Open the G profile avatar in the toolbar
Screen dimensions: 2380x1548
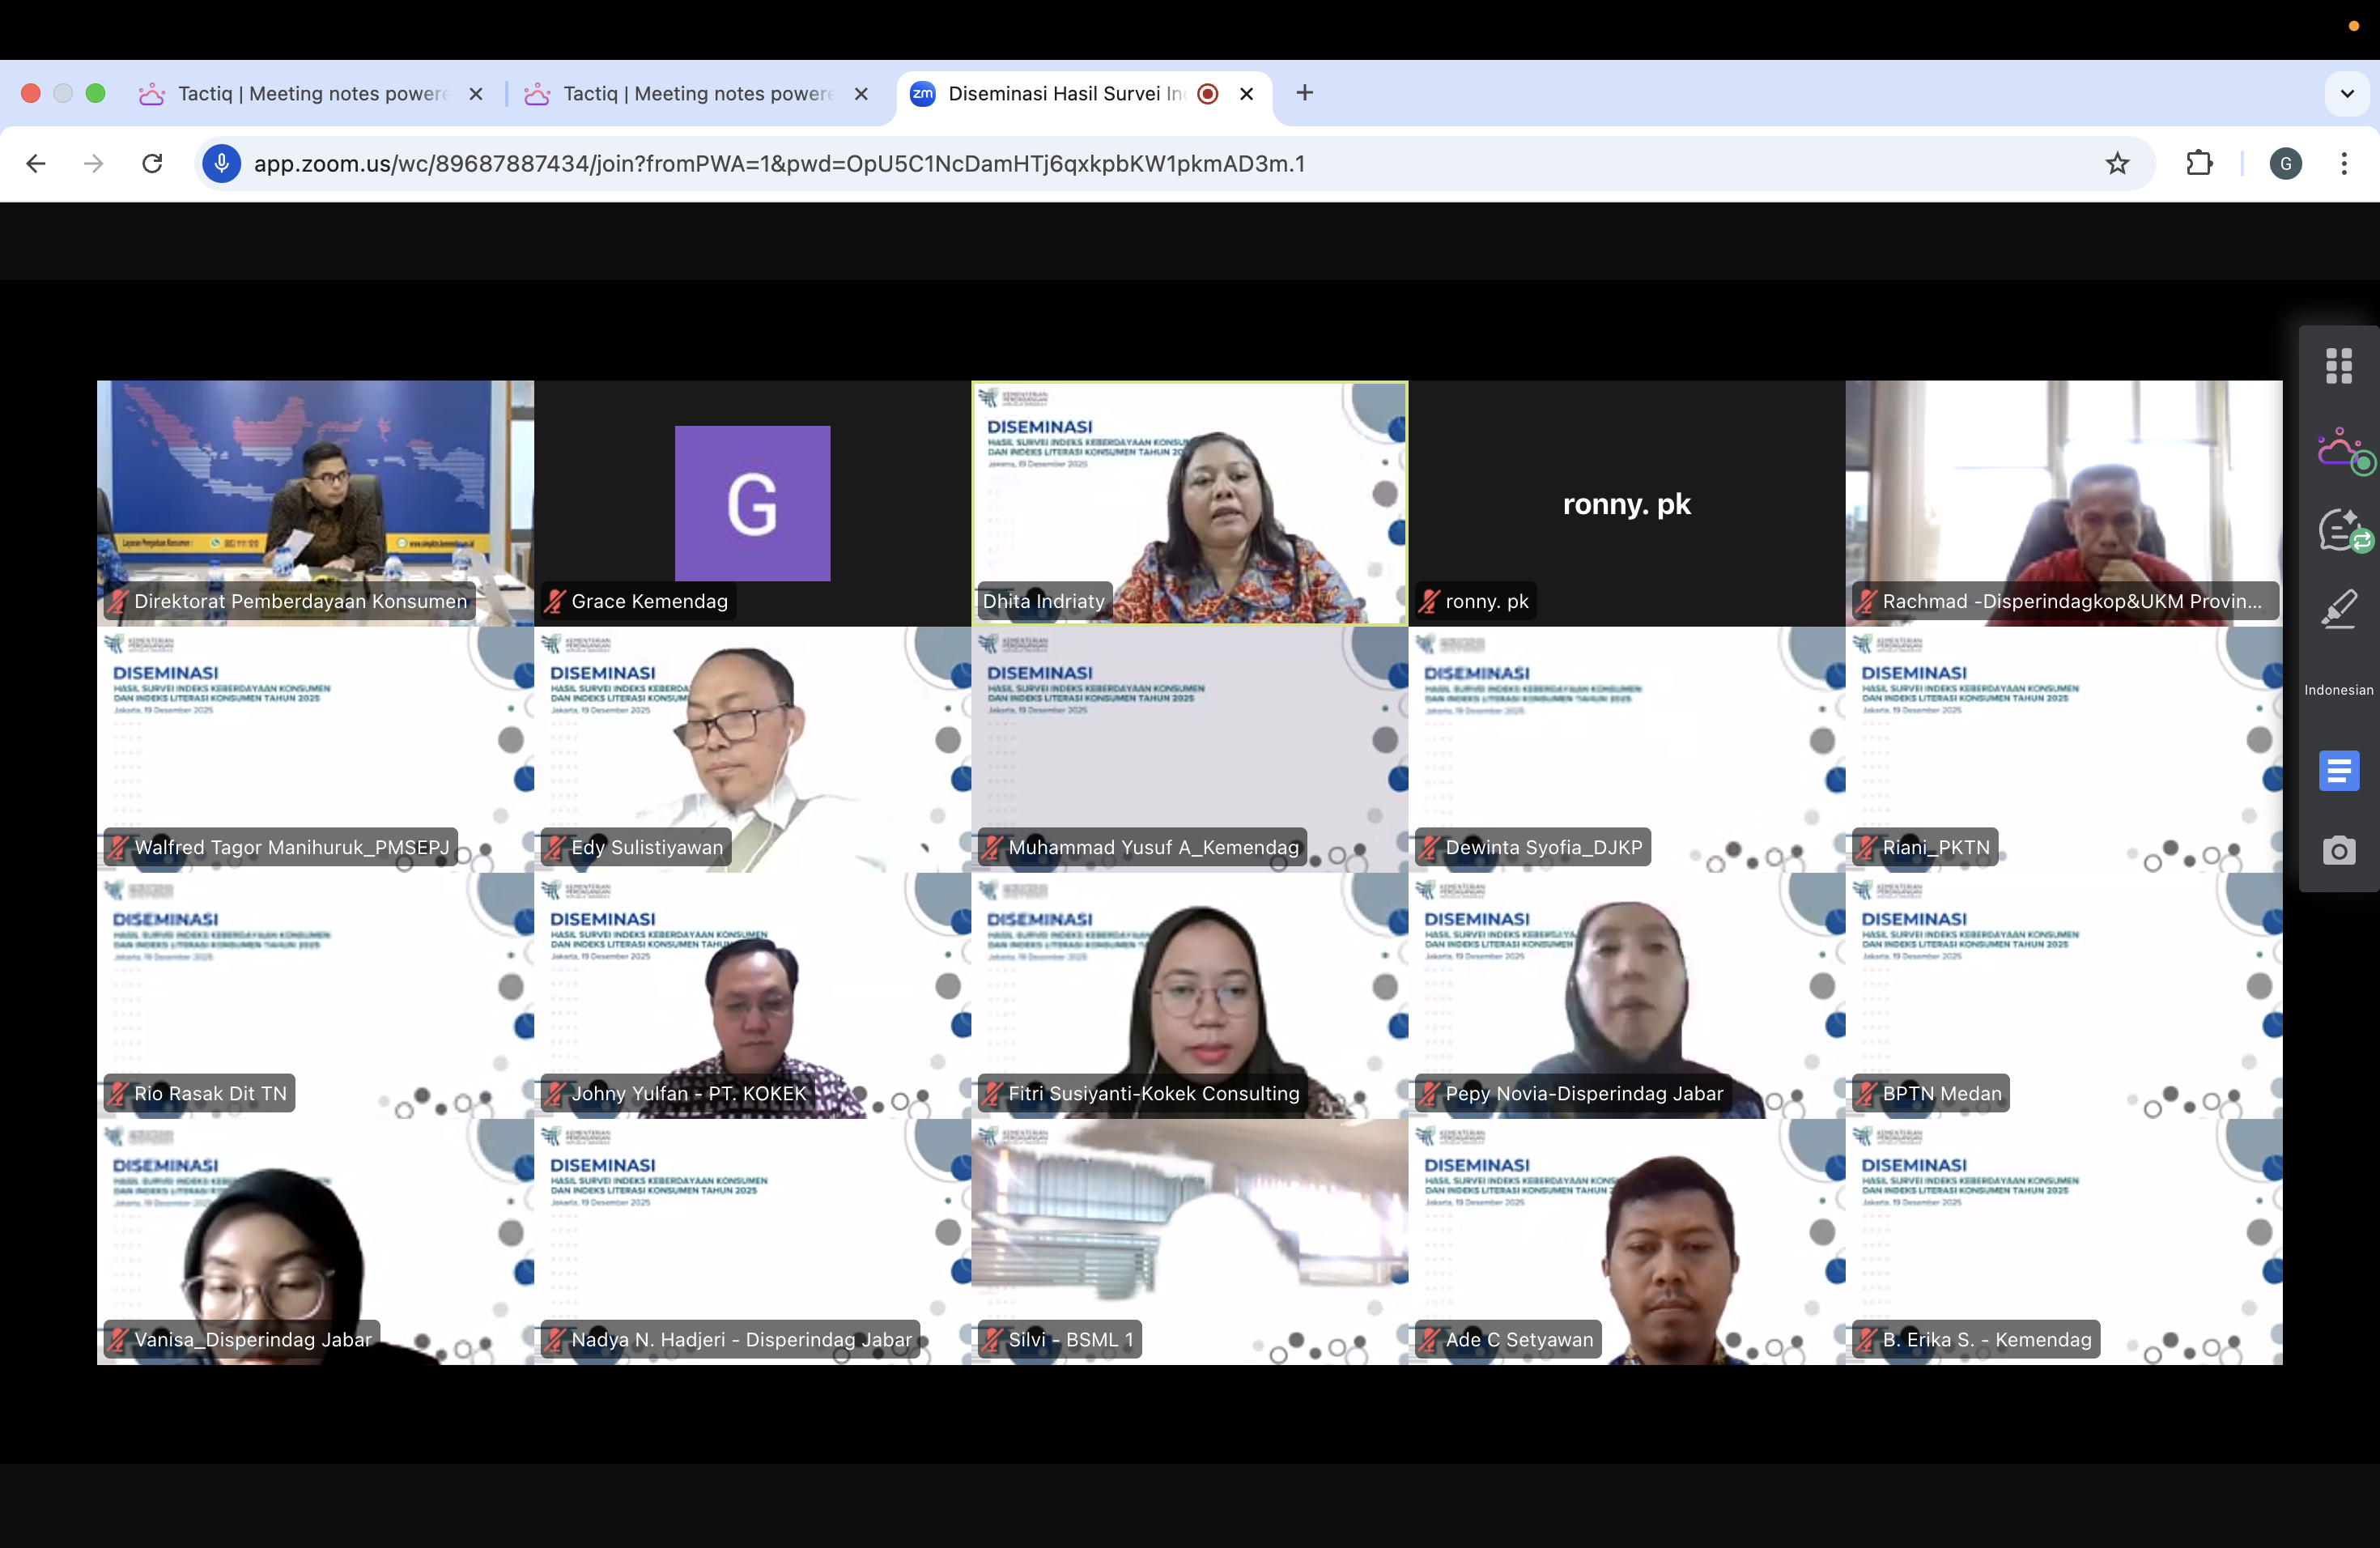click(2285, 164)
